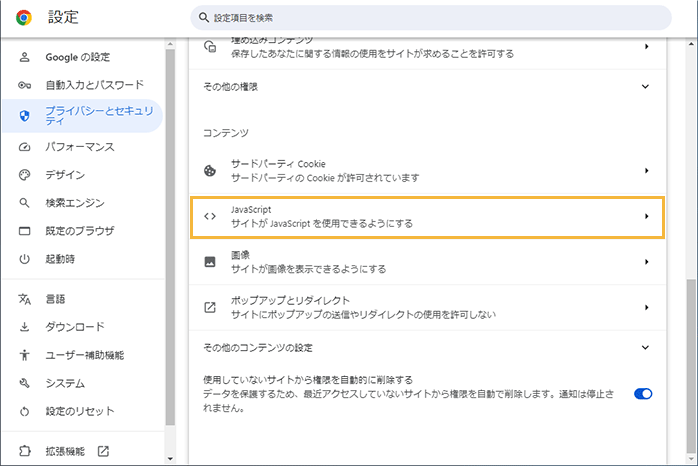Open ポップアップとリダイレクト arrow
This screenshot has height=466, width=698.
point(646,307)
